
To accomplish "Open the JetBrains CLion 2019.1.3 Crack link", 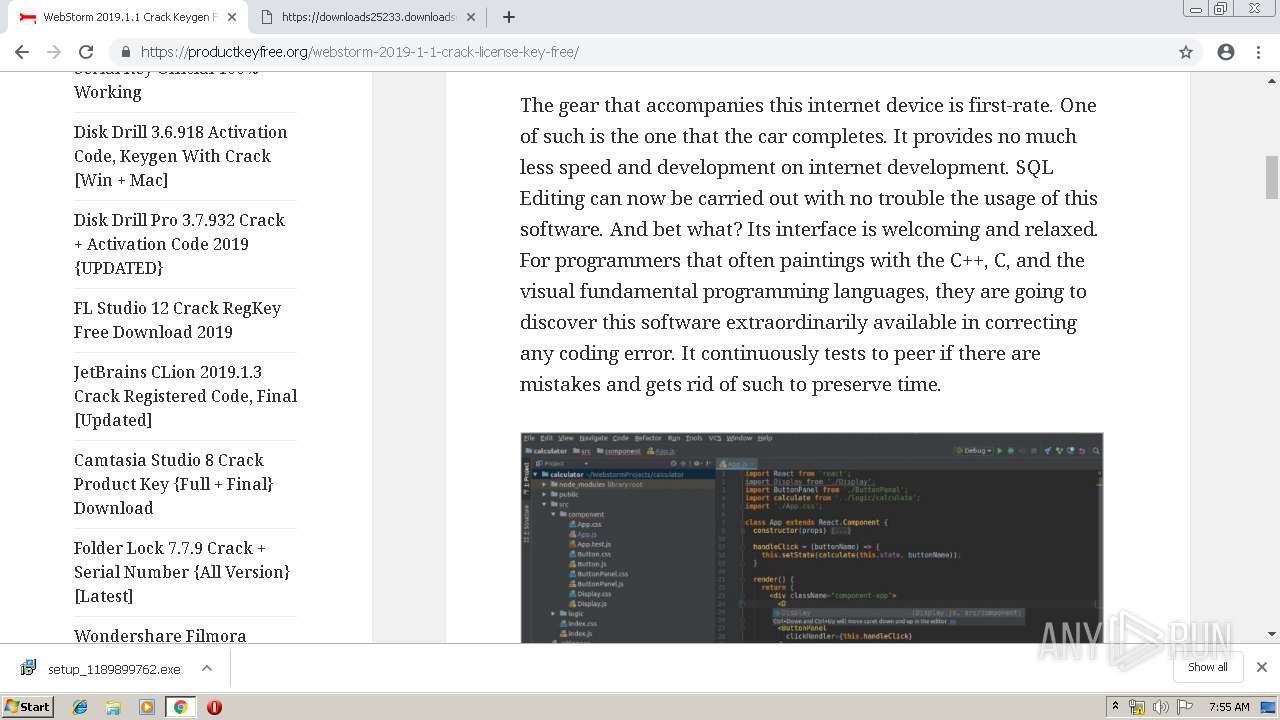I will click(x=185, y=396).
